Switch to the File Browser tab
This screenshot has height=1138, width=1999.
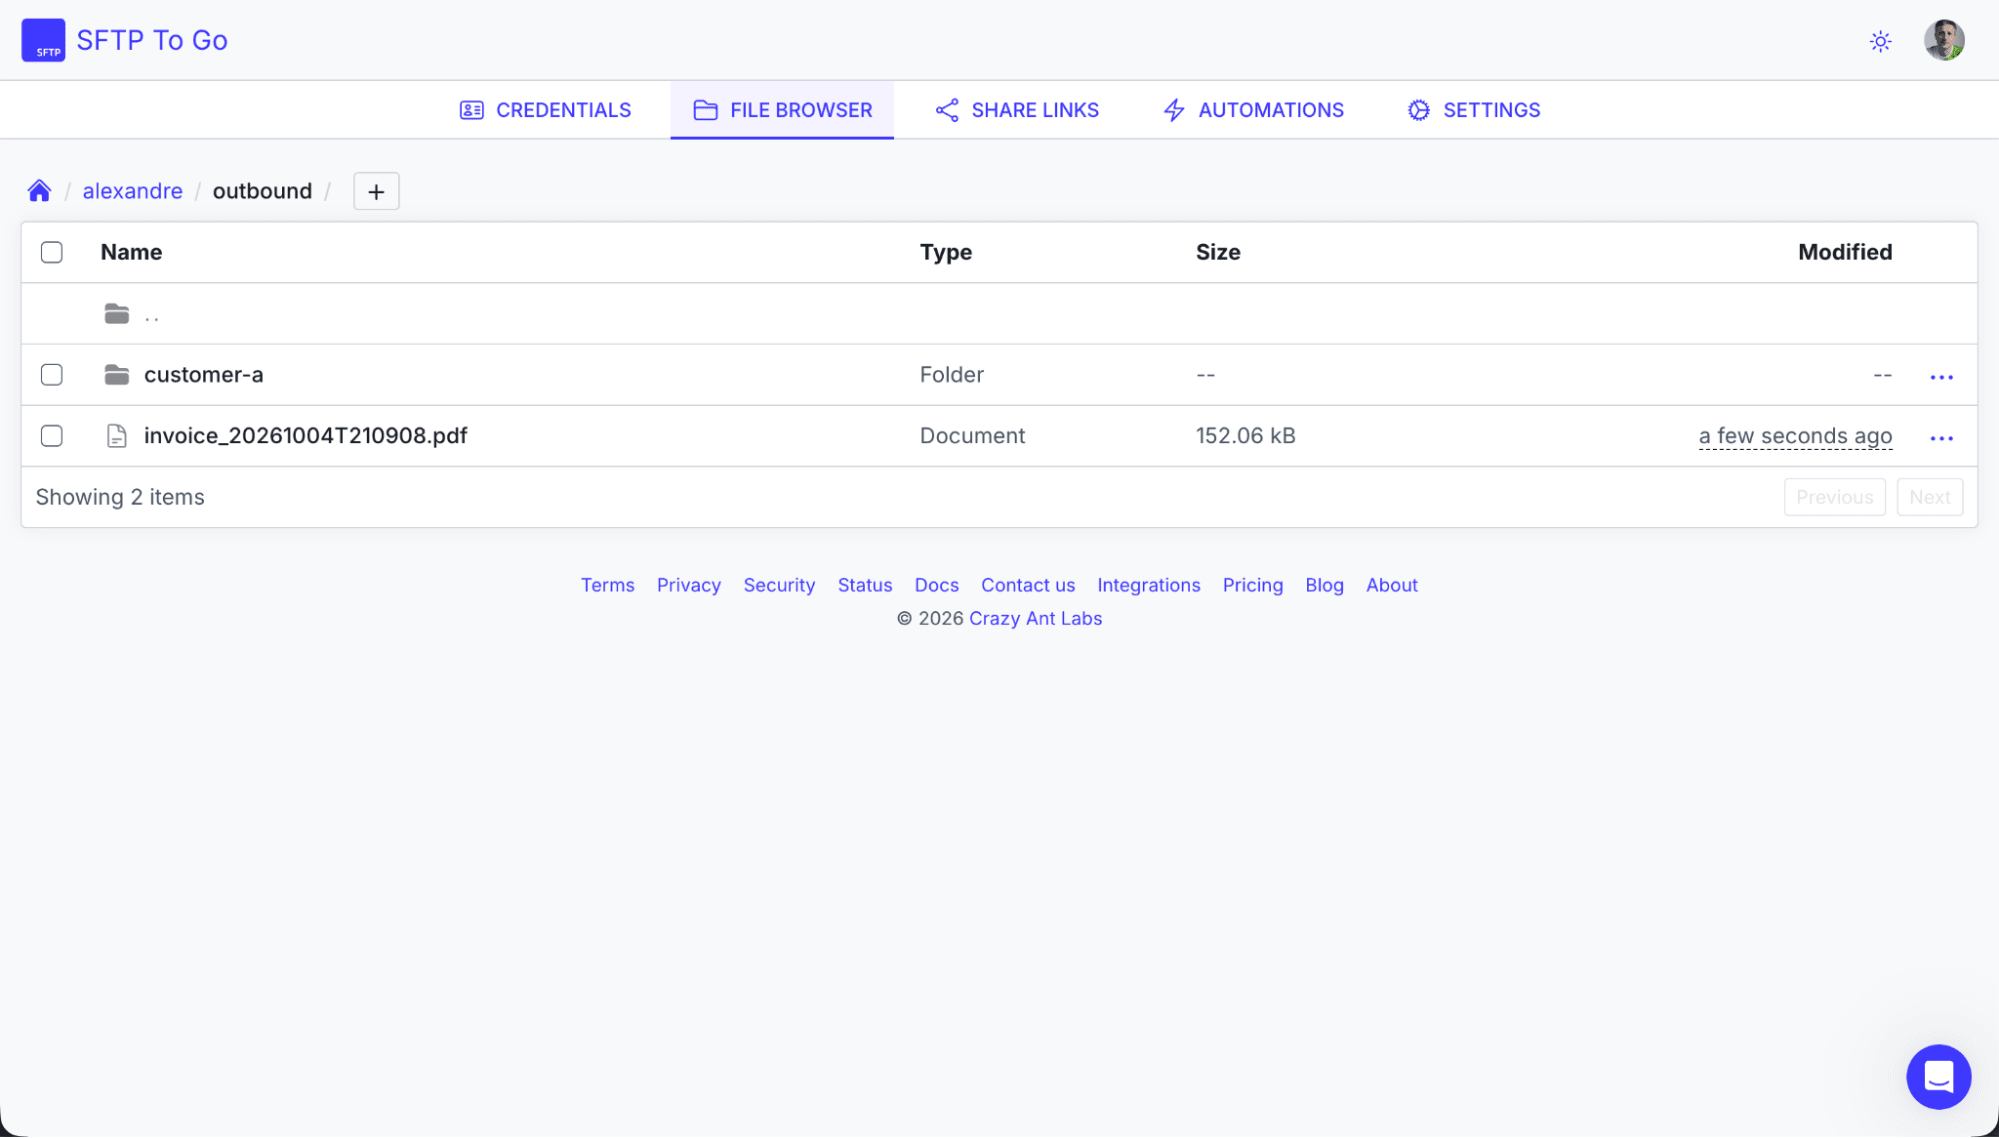(x=782, y=110)
